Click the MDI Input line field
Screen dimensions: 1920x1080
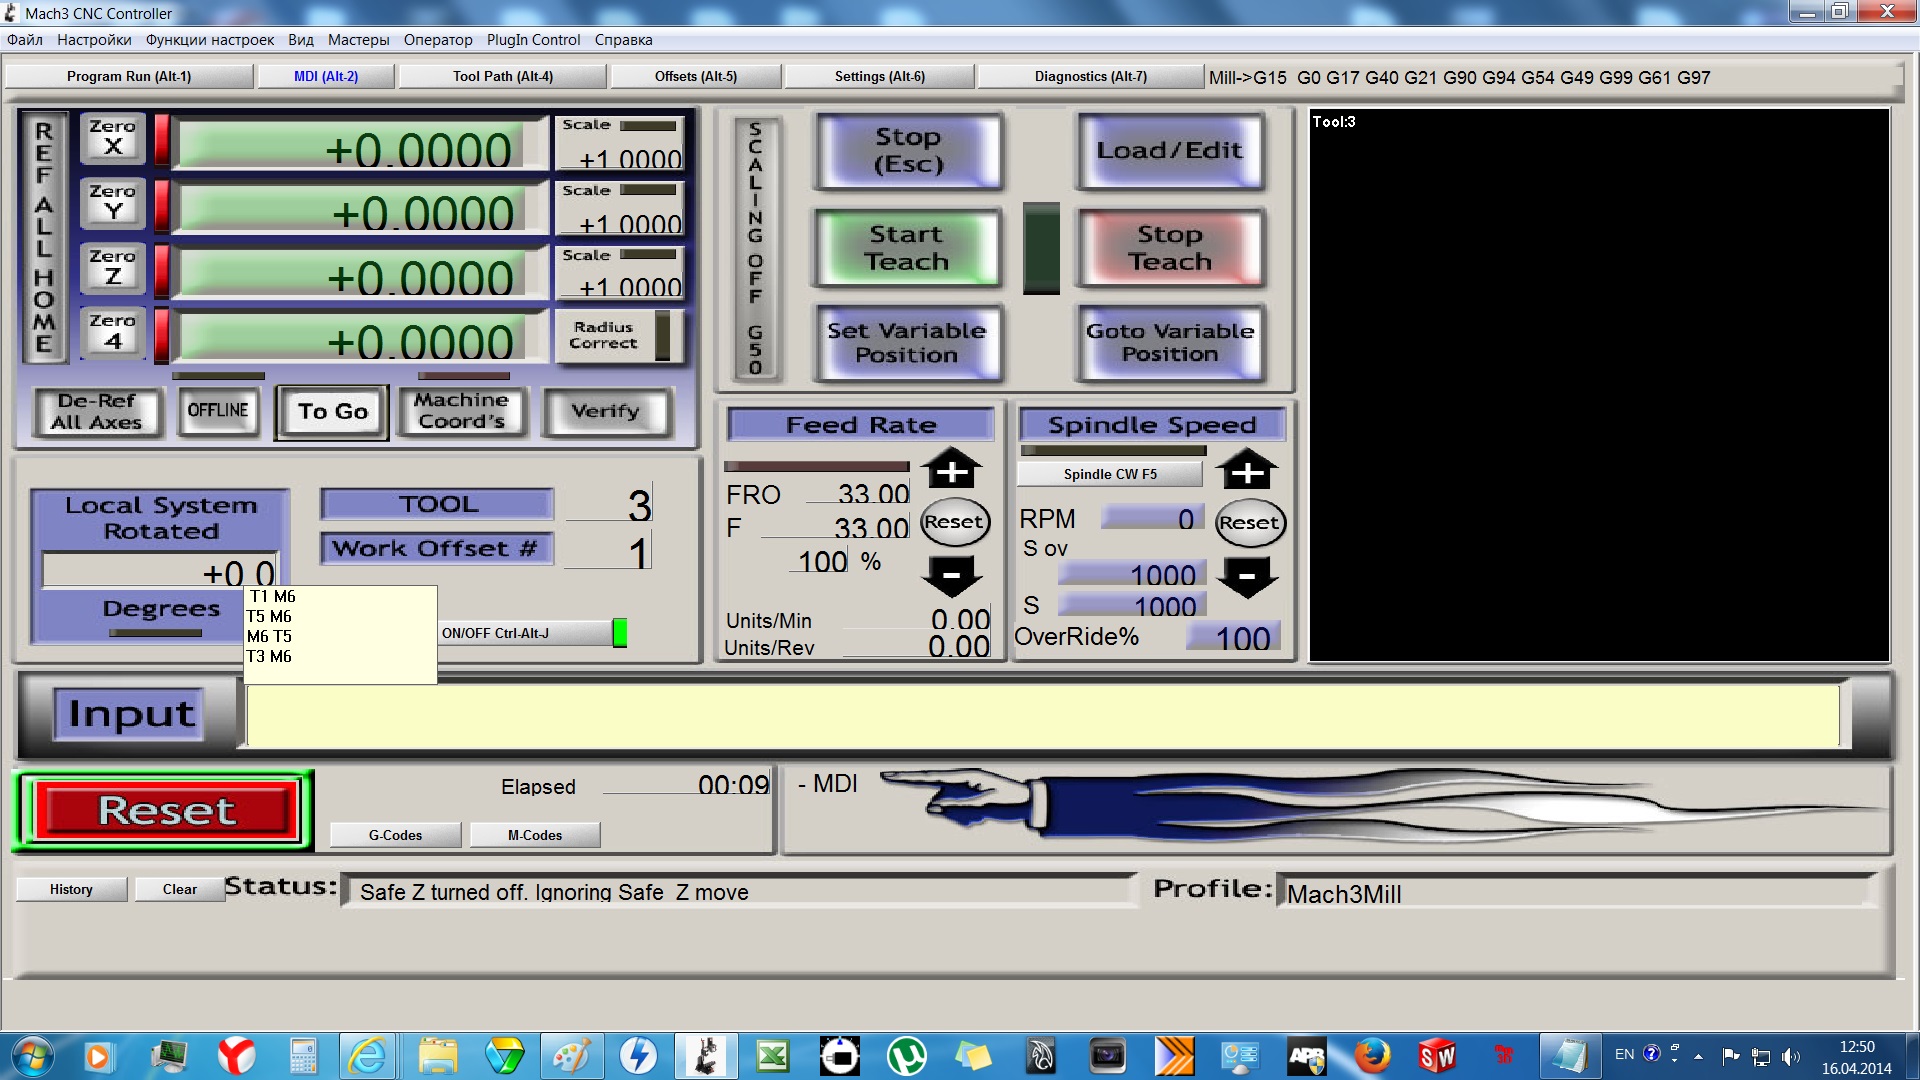[x=1042, y=715]
